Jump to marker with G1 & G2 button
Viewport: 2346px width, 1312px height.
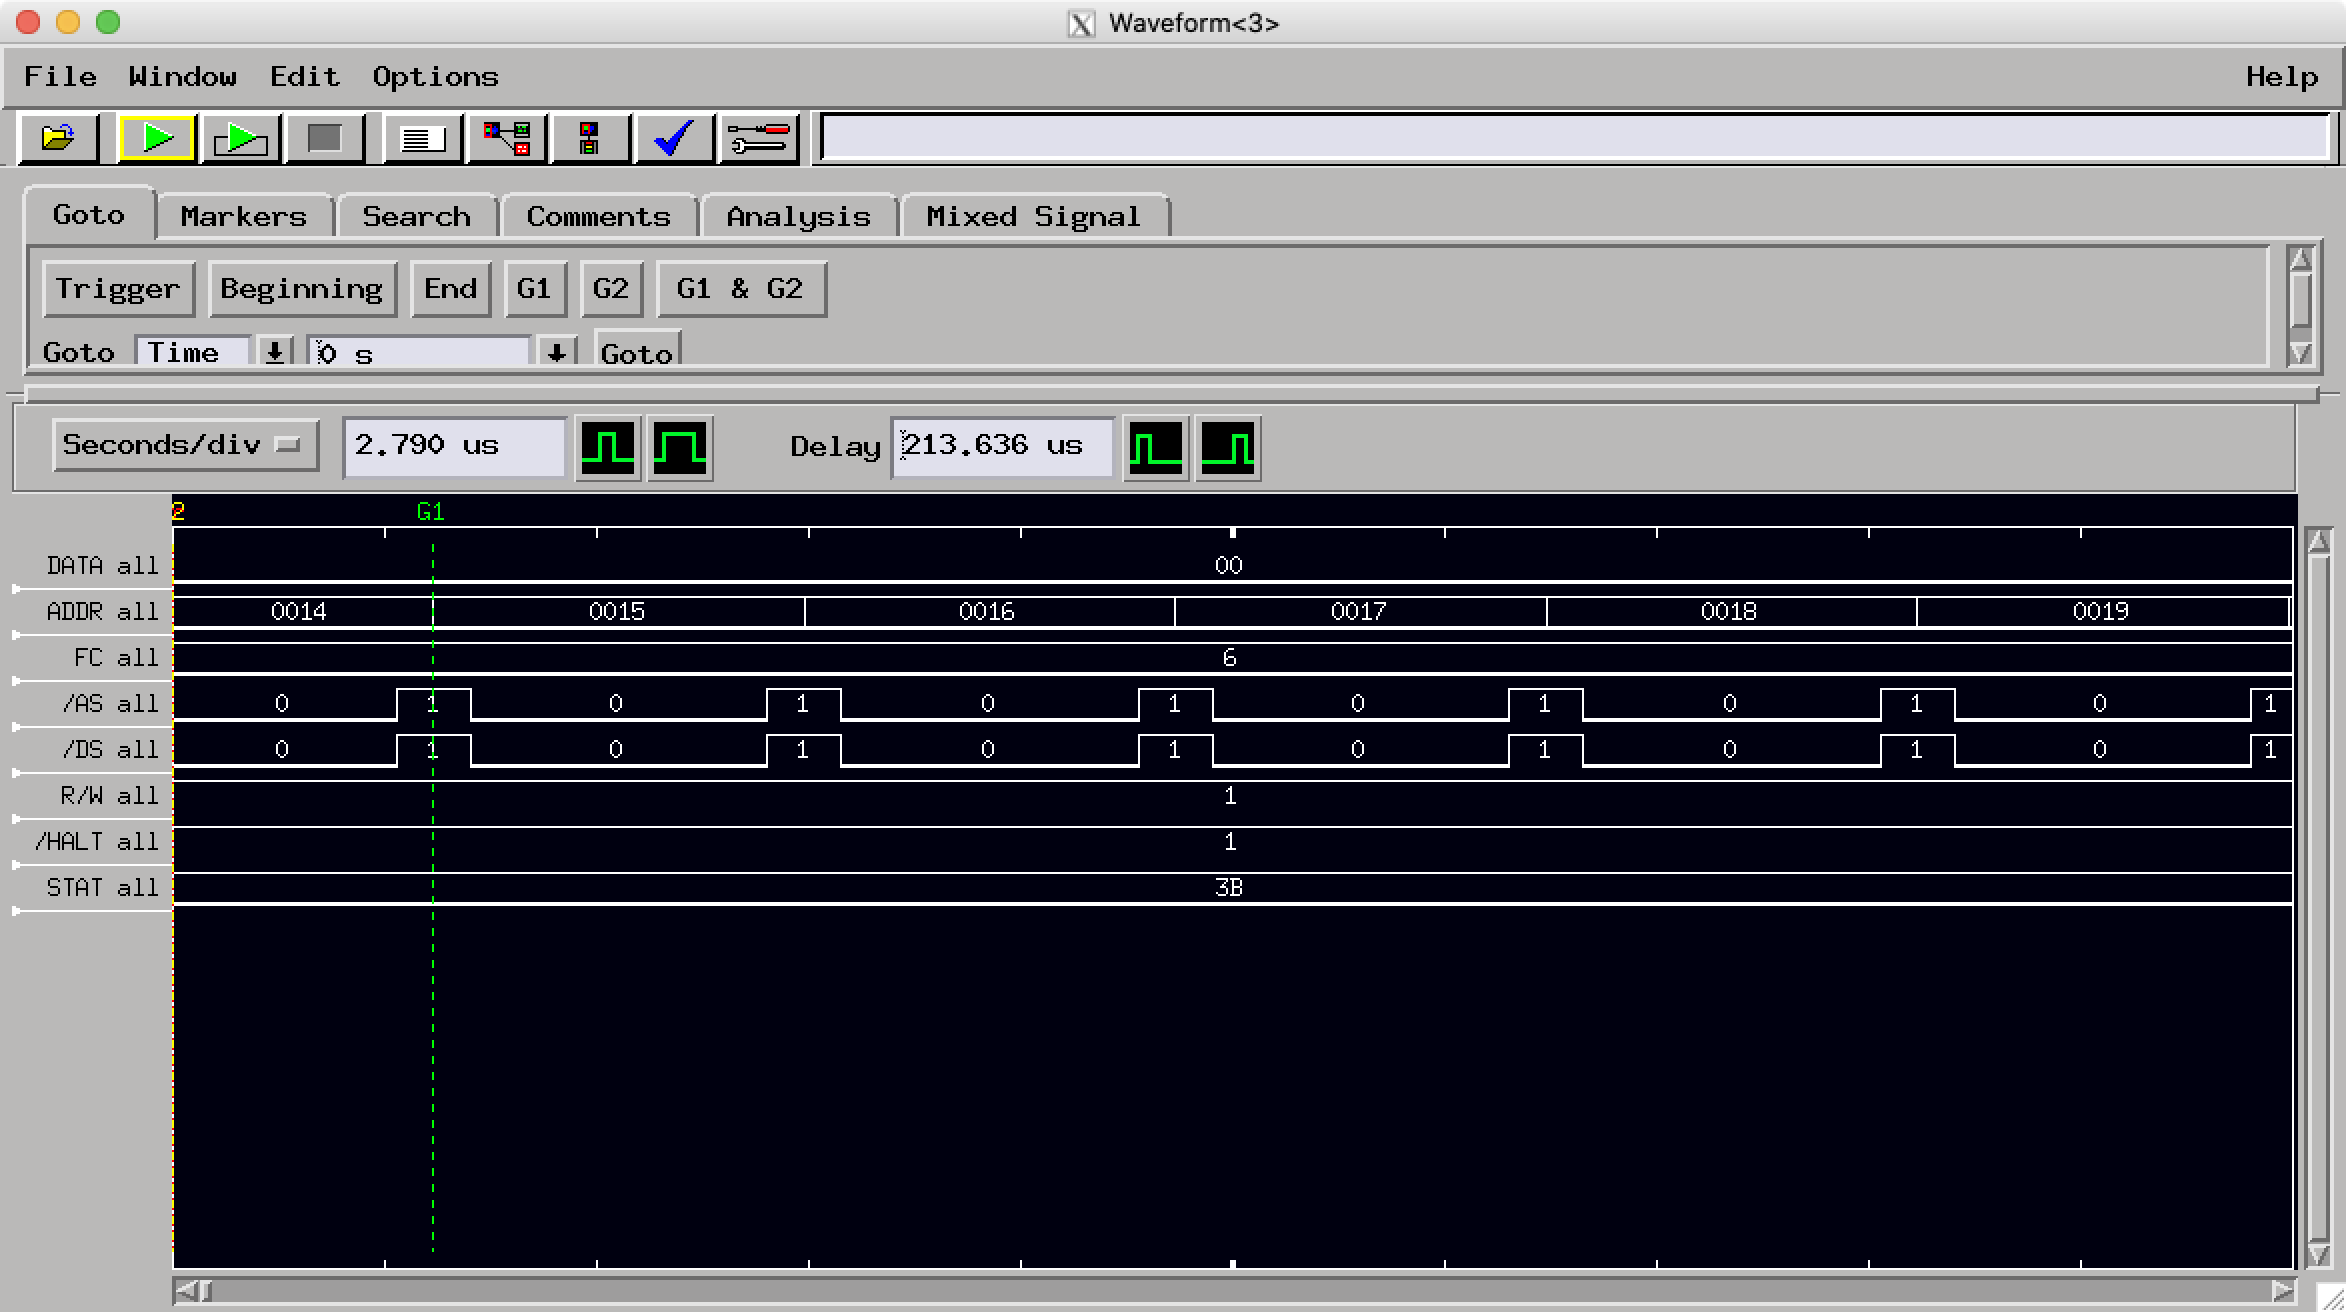pos(740,288)
